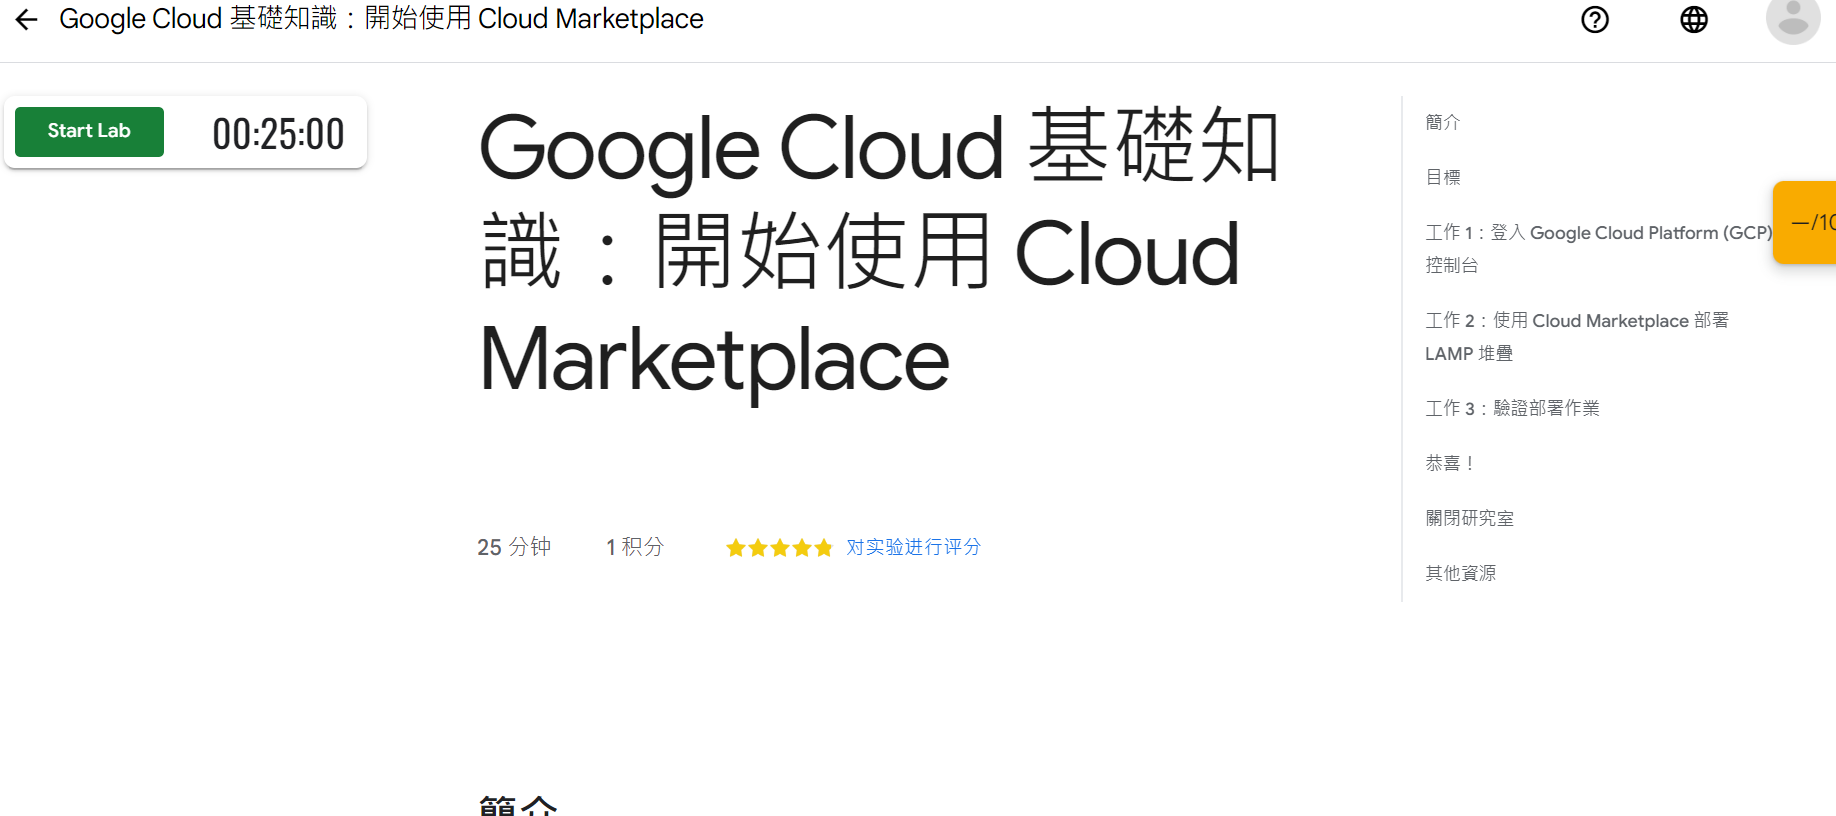The height and width of the screenshot is (816, 1836).
Task: Click the lab title in header bar
Action: point(381,19)
